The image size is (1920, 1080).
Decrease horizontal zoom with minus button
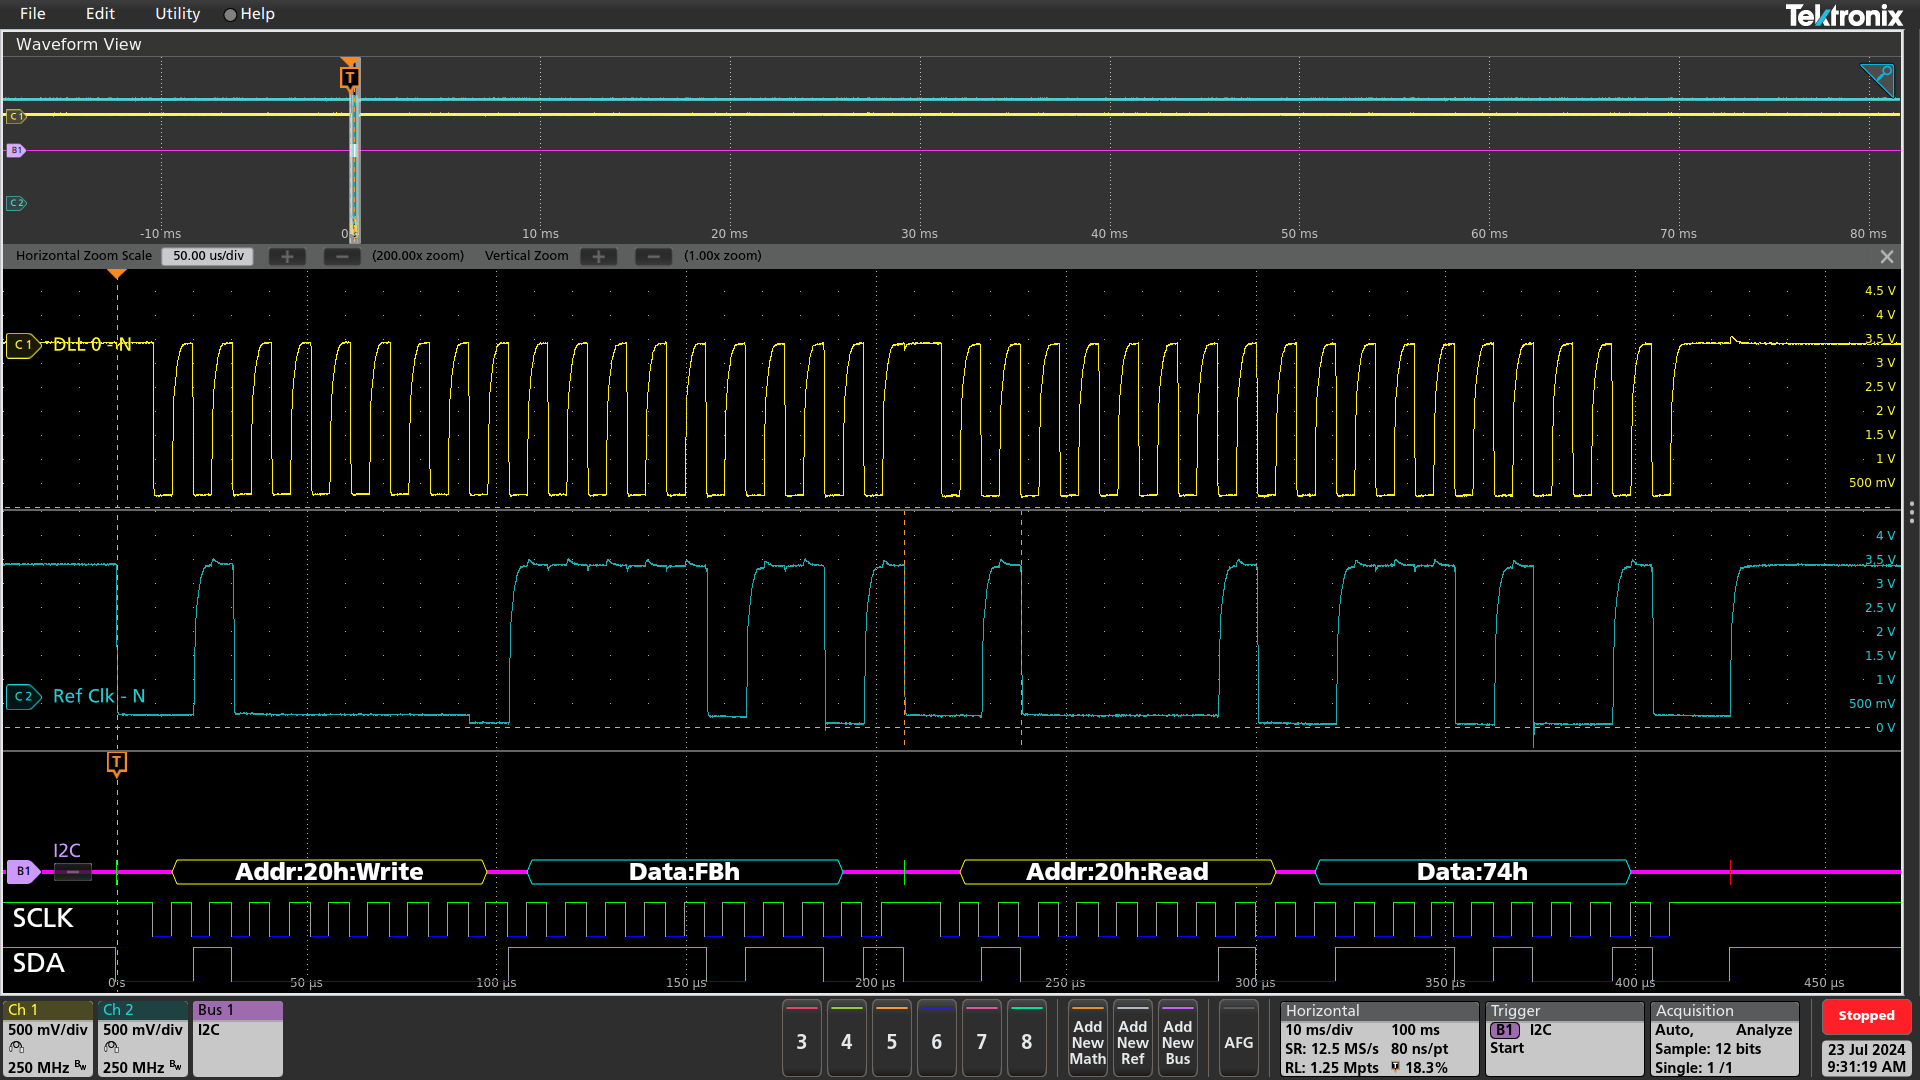tap(342, 256)
